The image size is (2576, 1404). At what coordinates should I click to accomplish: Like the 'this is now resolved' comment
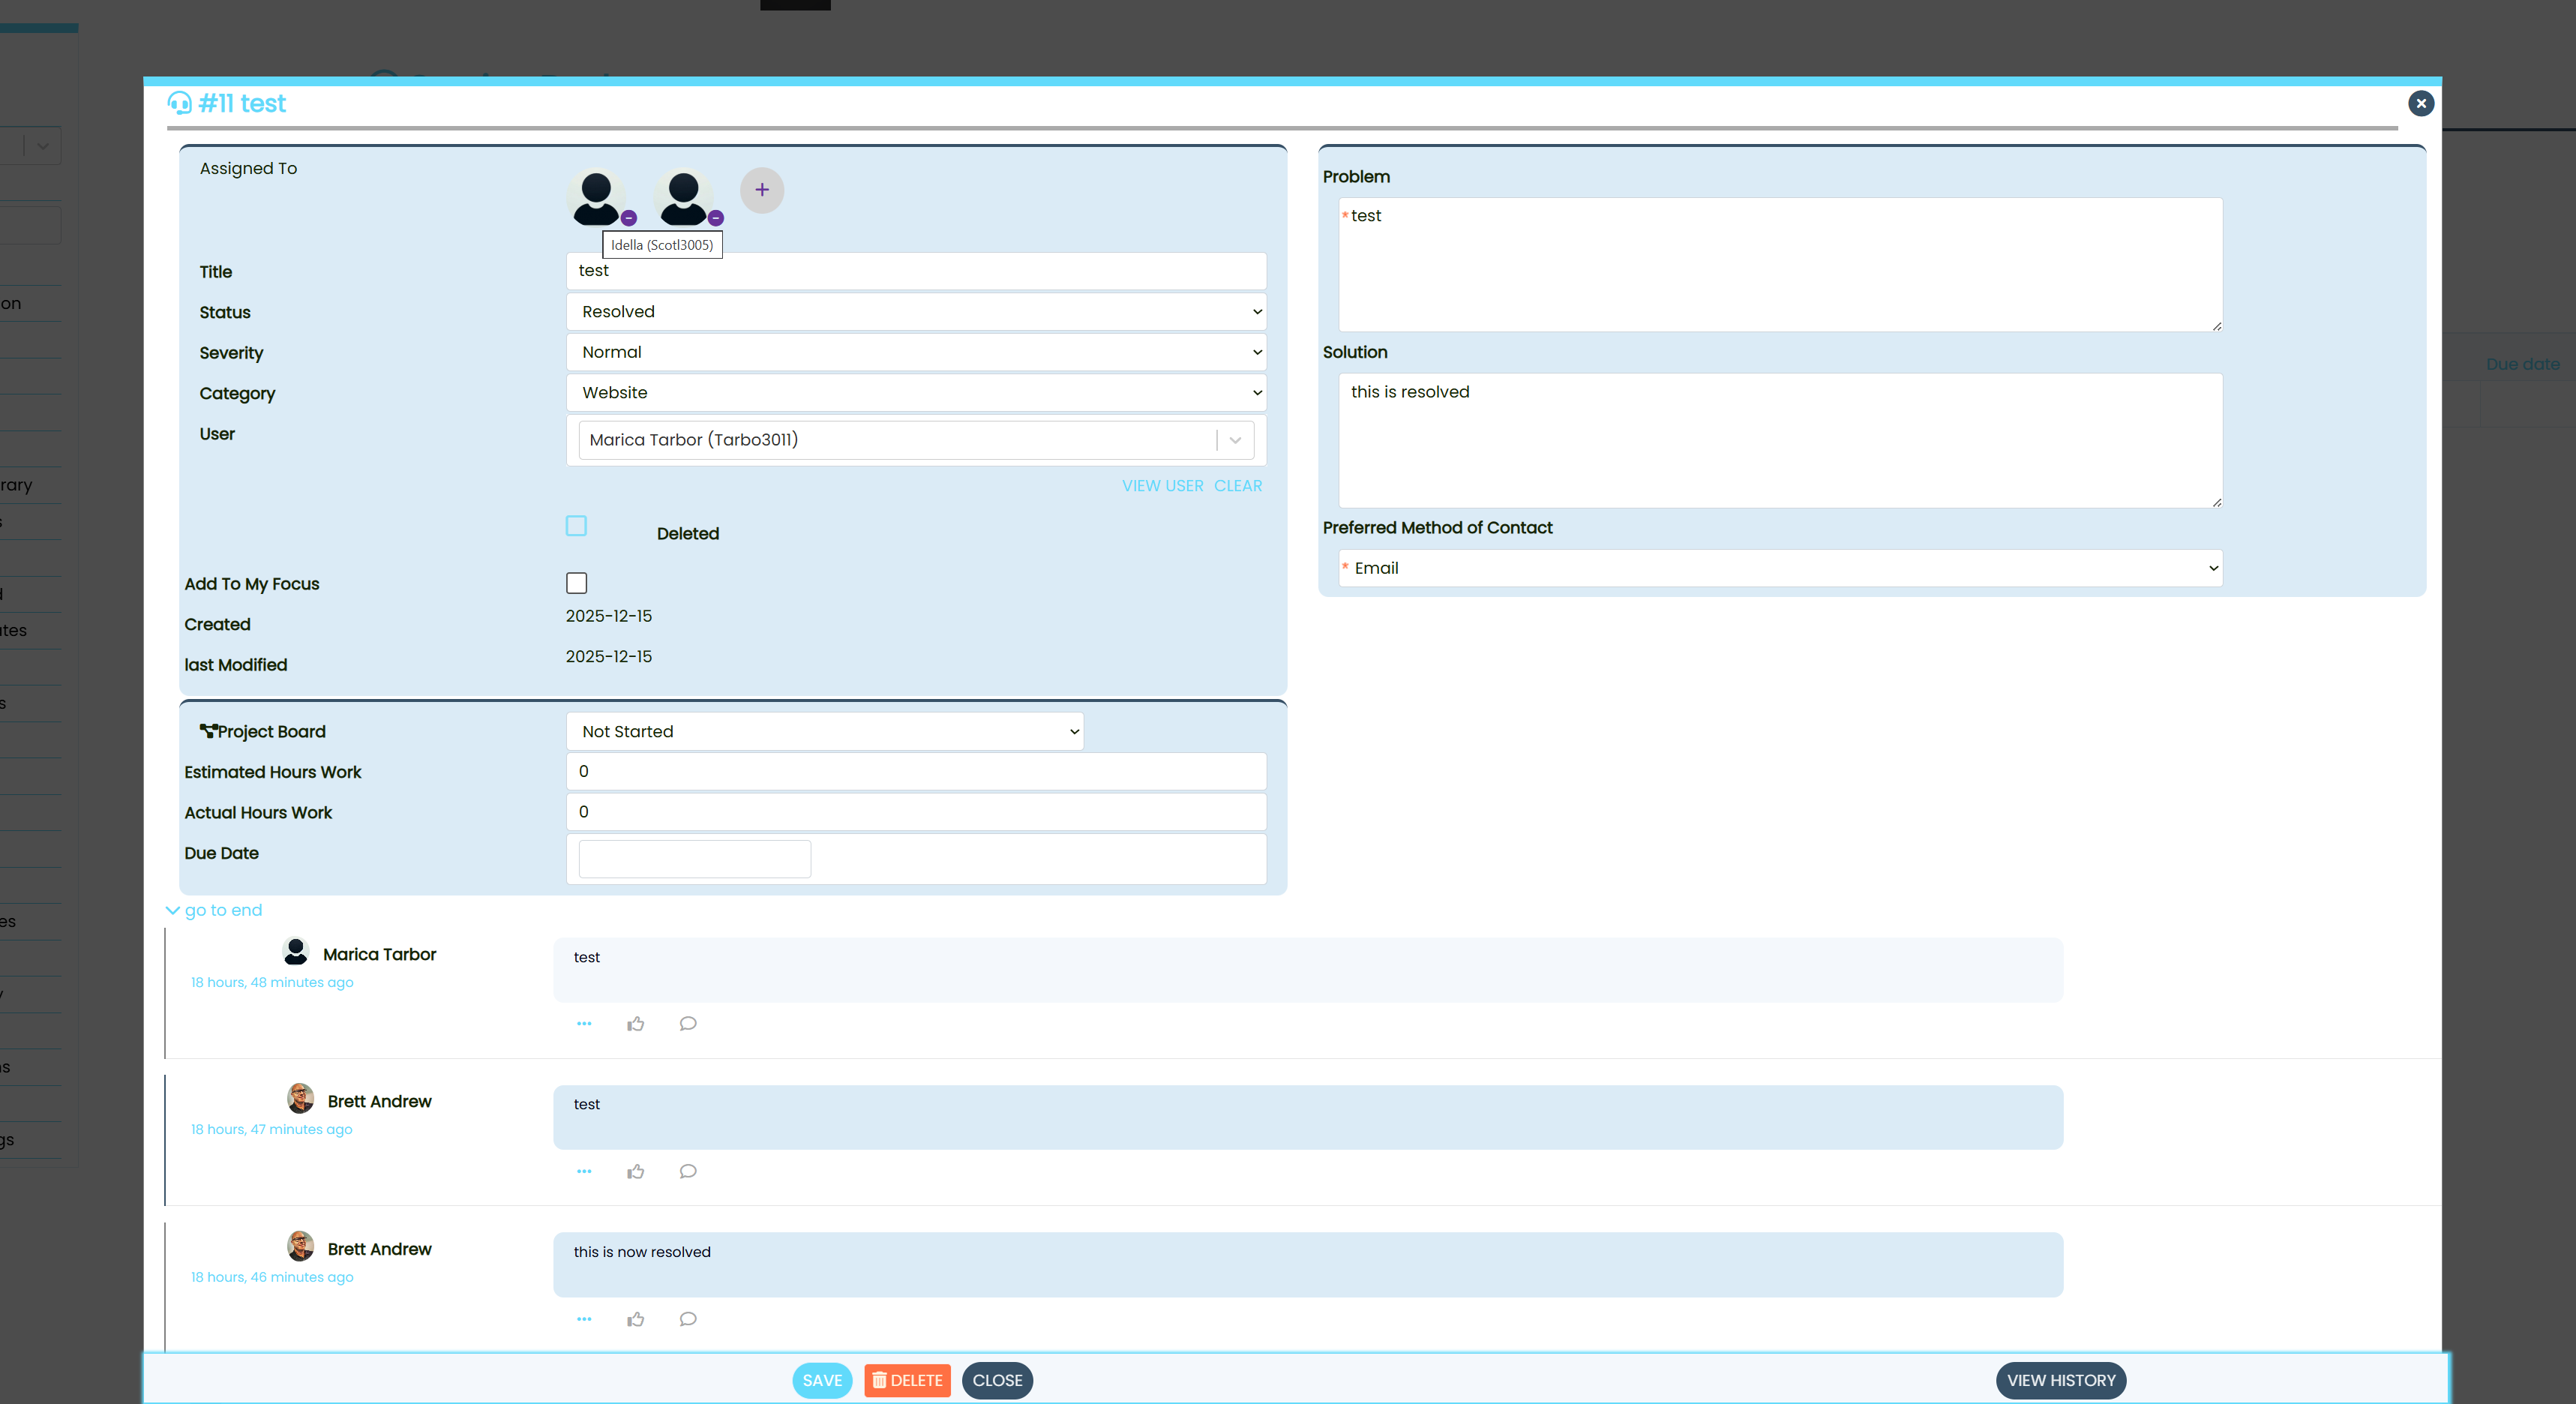point(635,1319)
